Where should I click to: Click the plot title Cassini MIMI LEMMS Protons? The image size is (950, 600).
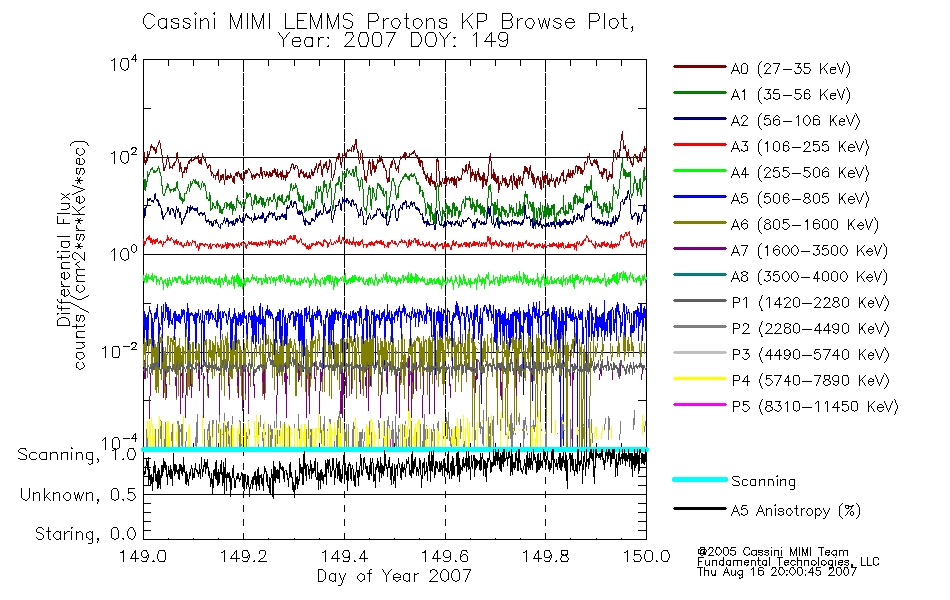(388, 22)
